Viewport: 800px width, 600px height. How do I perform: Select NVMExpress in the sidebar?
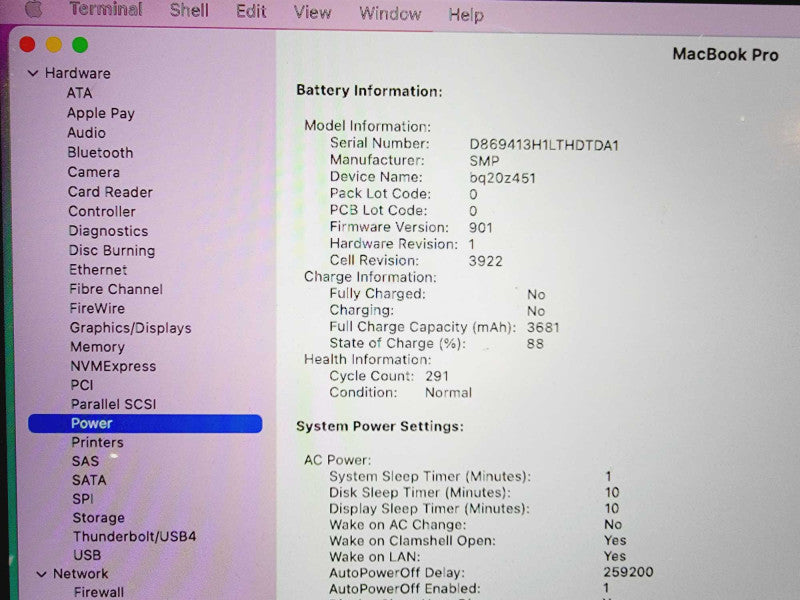pyautogui.click(x=113, y=366)
